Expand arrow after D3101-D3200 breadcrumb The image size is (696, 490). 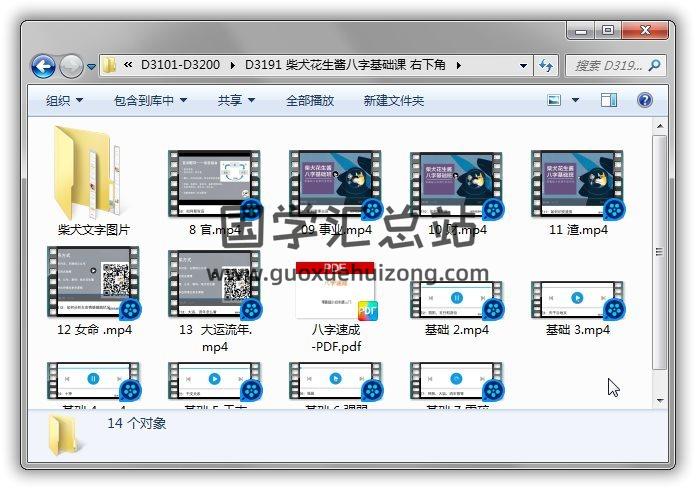pyautogui.click(x=233, y=66)
